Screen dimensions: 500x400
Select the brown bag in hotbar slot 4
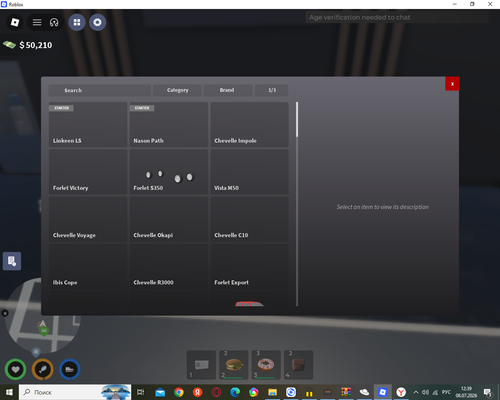point(298,365)
